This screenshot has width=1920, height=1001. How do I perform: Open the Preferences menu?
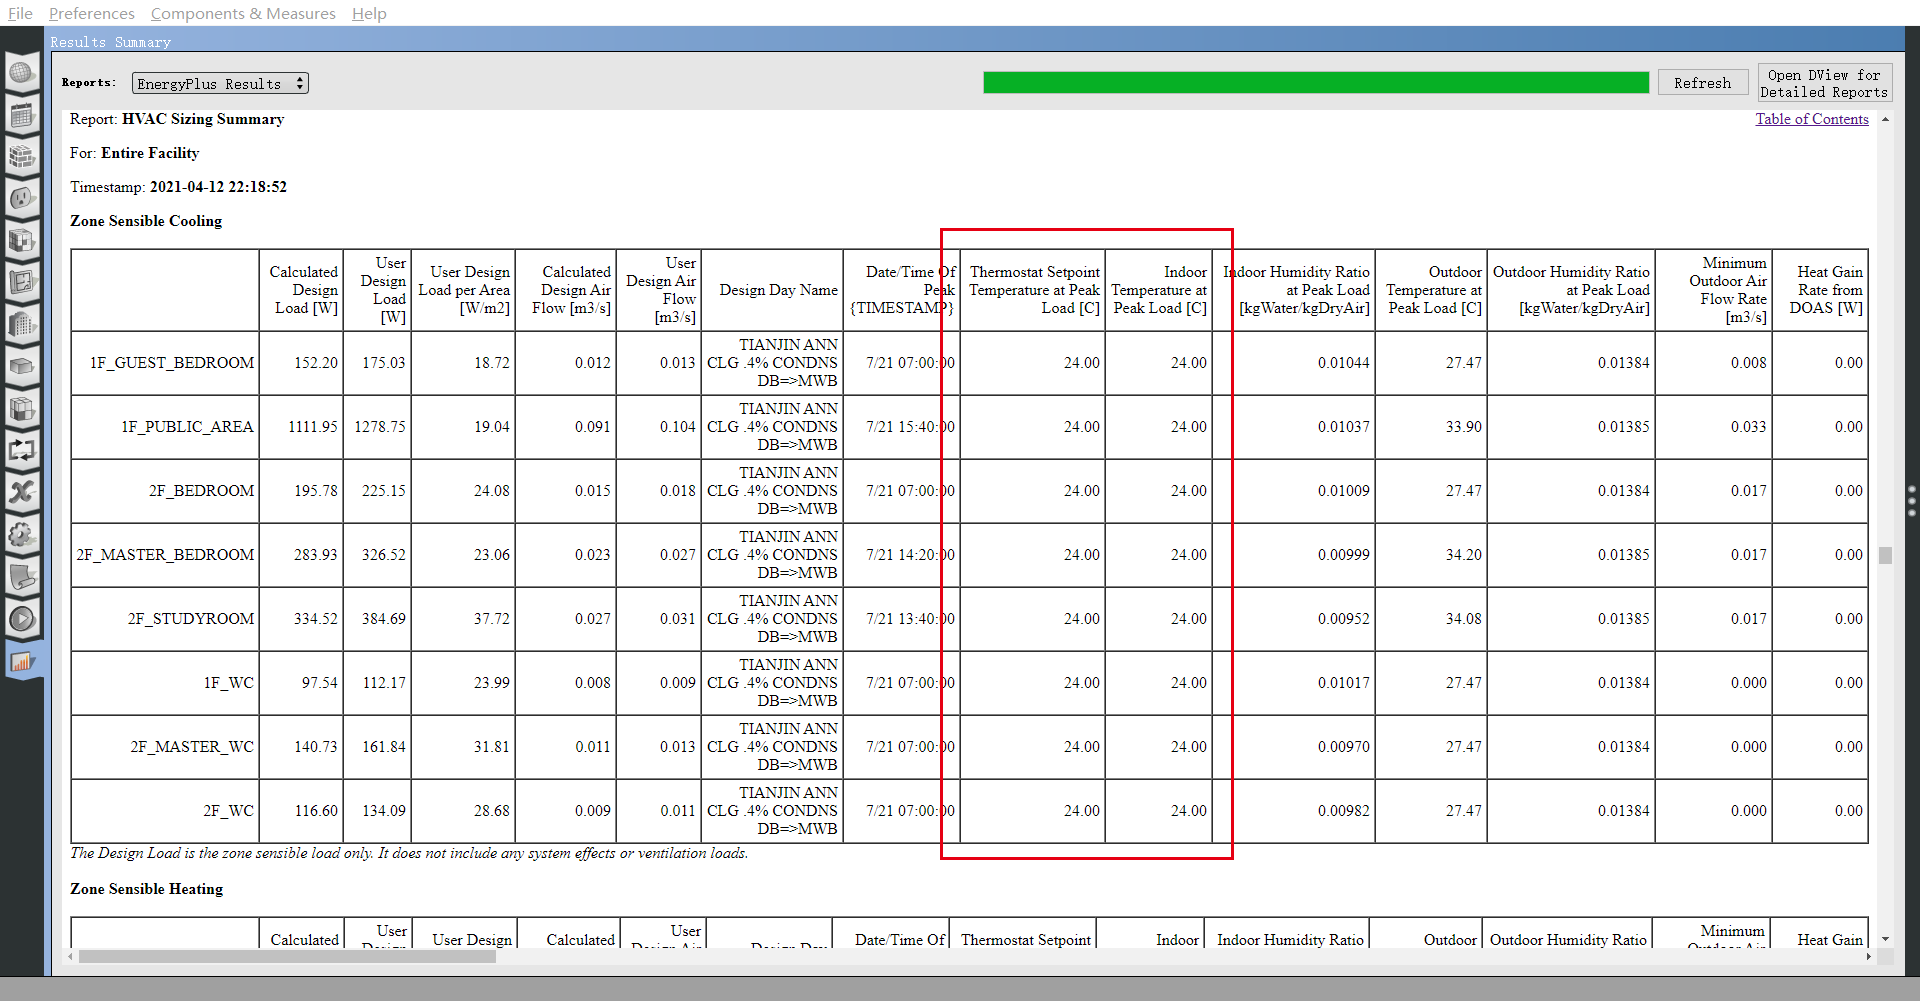(91, 13)
